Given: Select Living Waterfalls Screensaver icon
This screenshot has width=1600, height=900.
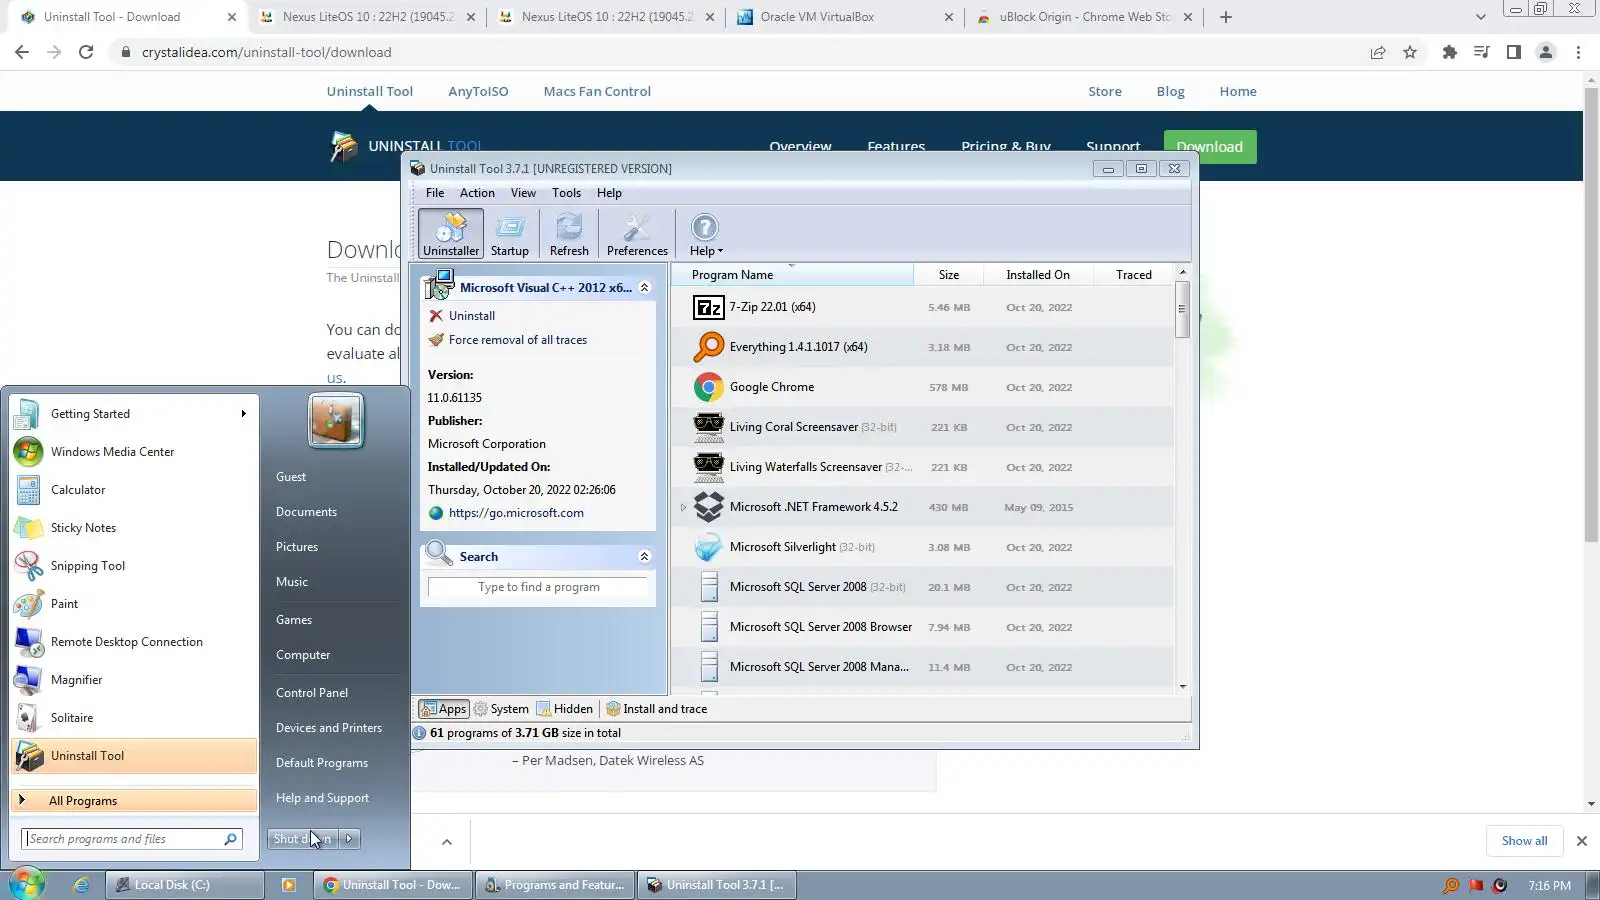Looking at the screenshot, I should pos(708,467).
